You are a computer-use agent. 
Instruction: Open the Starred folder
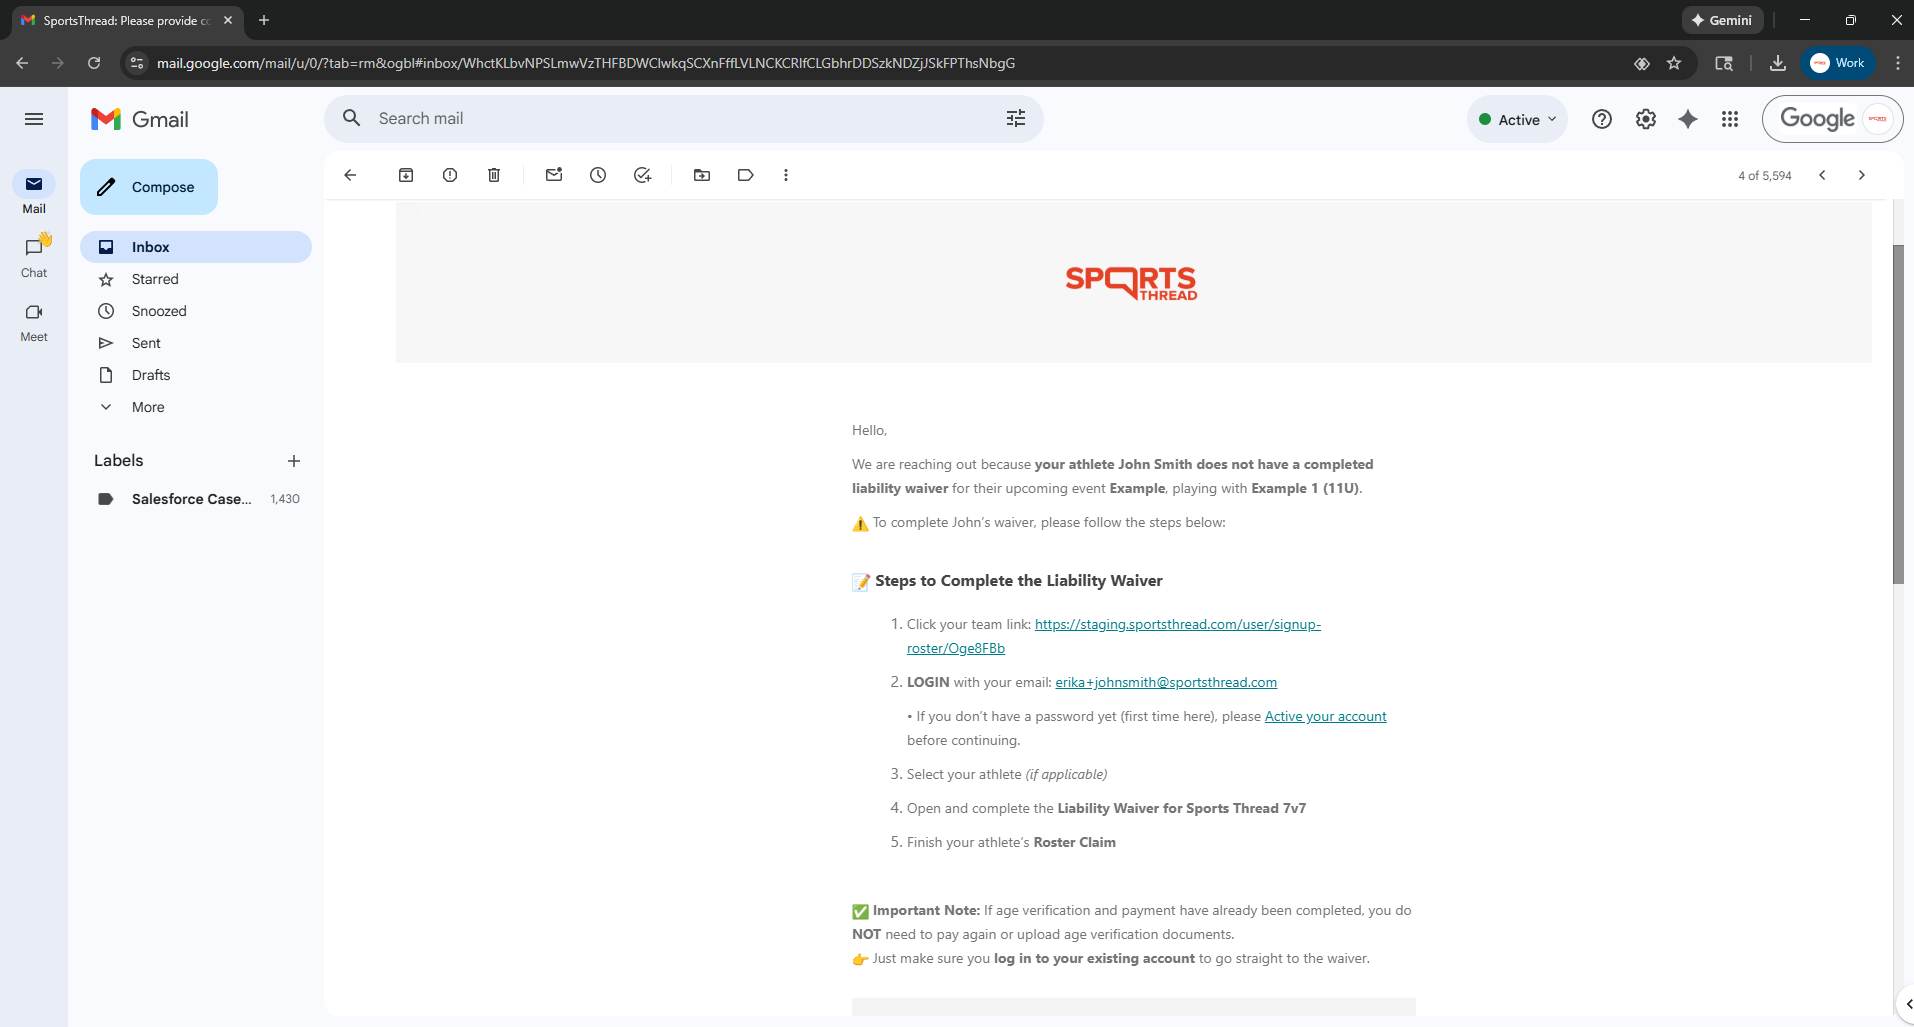[x=196, y=279]
